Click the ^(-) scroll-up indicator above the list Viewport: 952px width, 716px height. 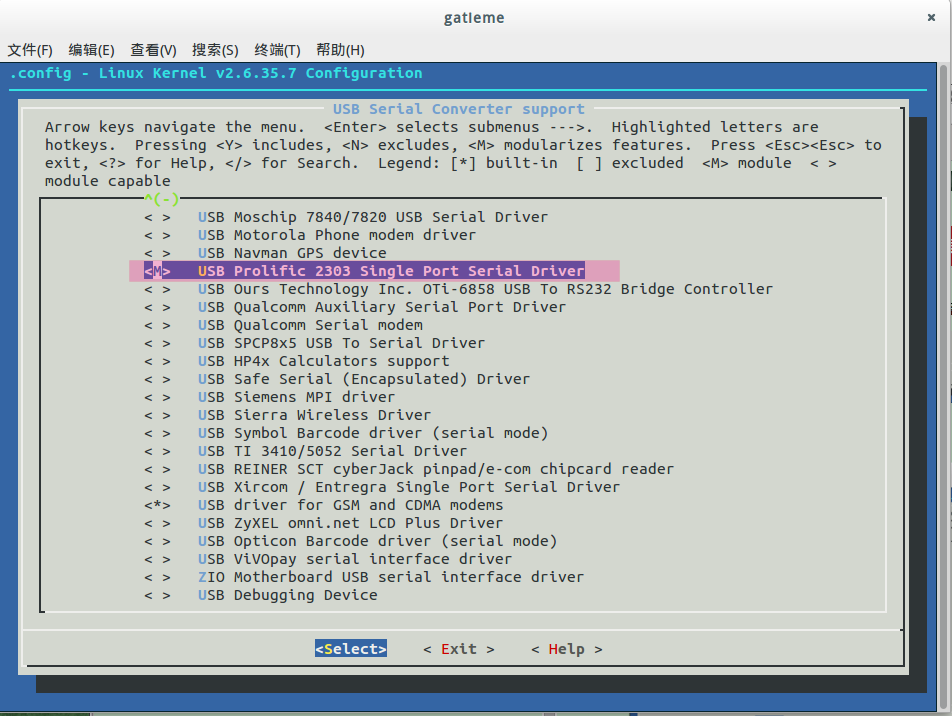[x=160, y=198]
